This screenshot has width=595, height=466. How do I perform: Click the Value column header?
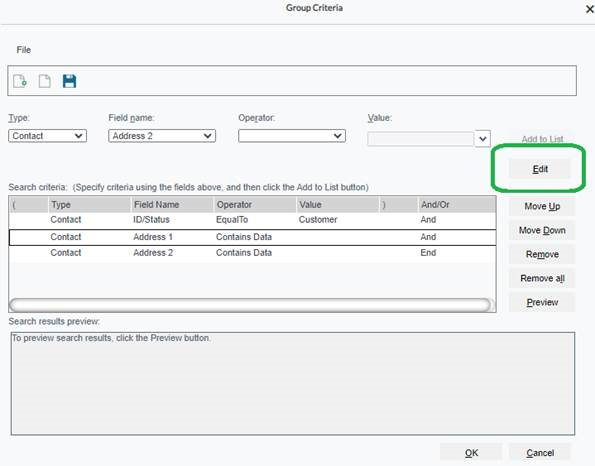(x=338, y=205)
